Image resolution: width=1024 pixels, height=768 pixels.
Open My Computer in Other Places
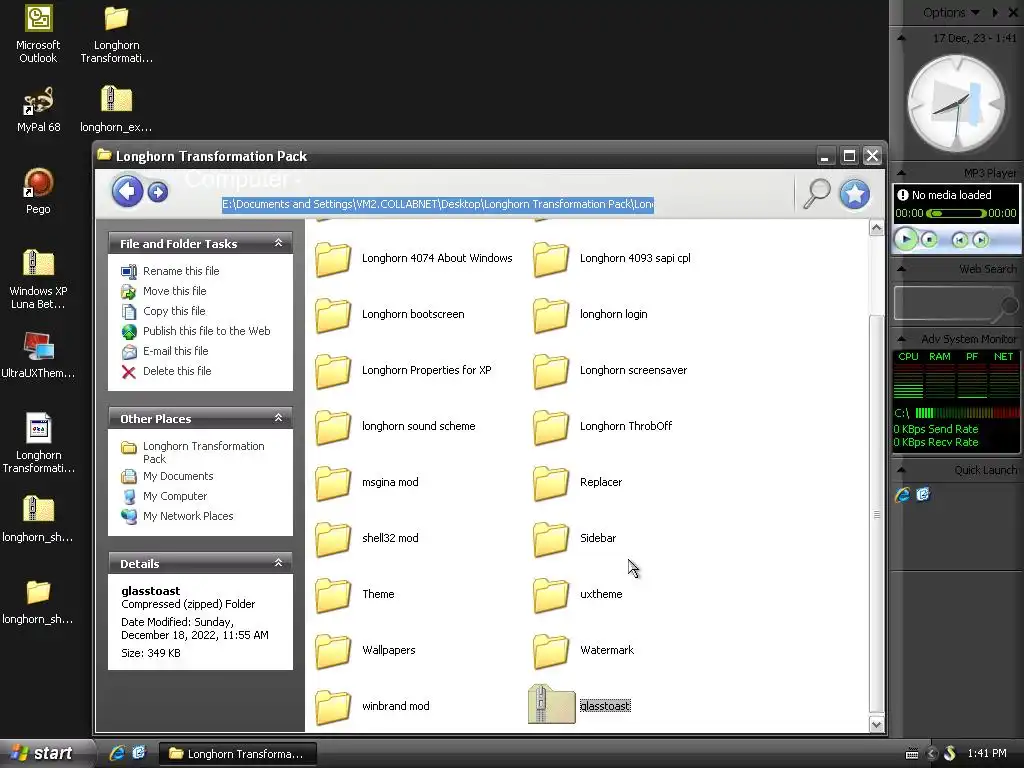pos(174,496)
